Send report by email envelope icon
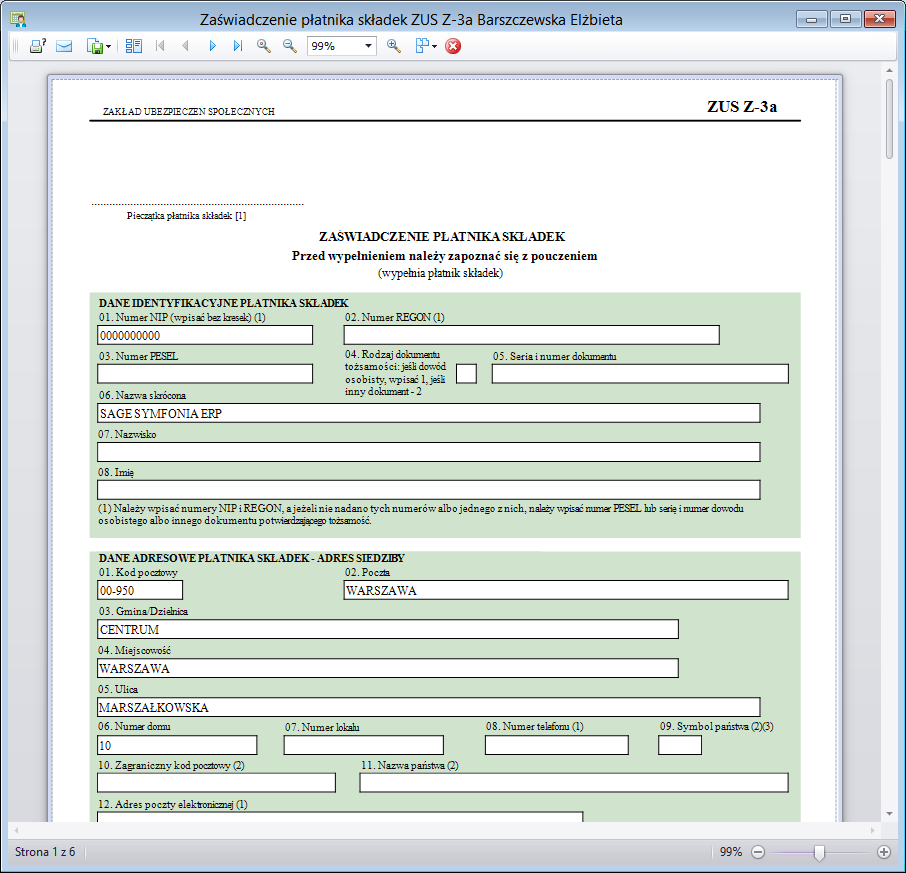 point(64,46)
